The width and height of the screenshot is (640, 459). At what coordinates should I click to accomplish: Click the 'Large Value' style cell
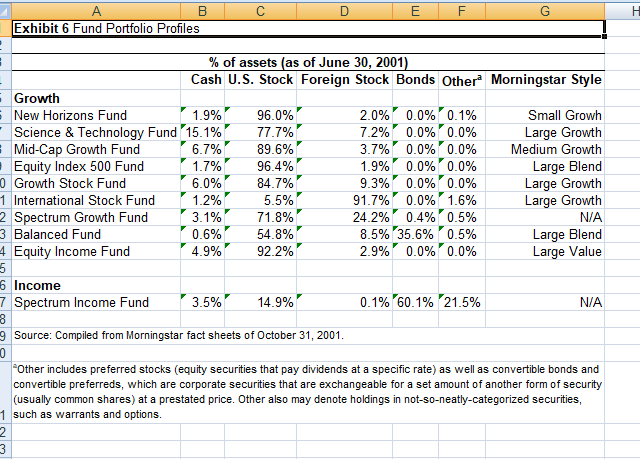[x=545, y=251]
